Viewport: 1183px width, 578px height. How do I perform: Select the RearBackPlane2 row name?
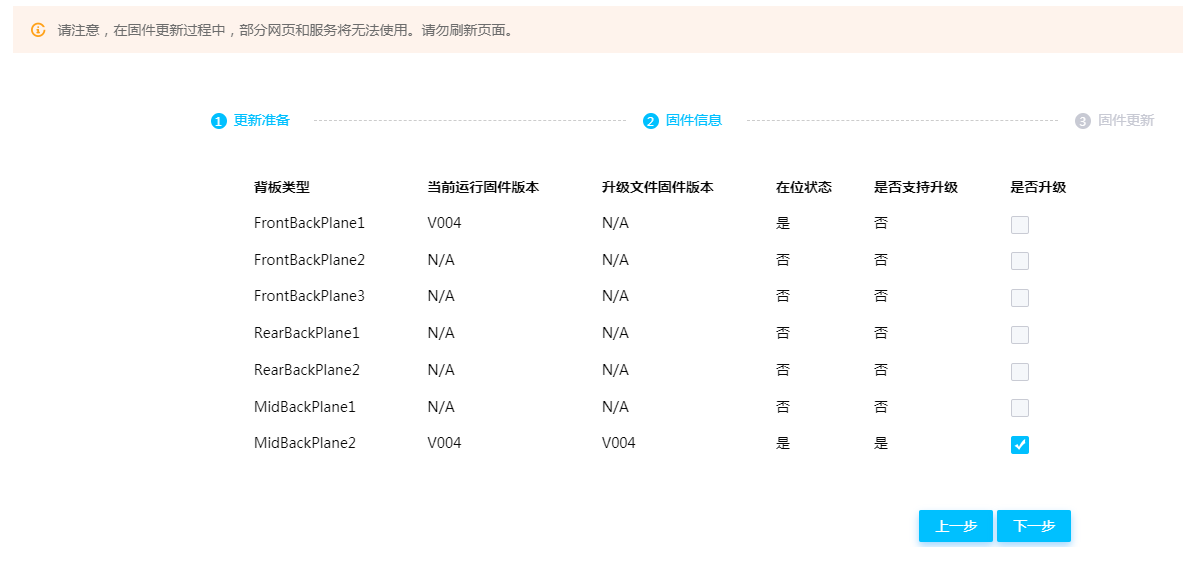pyautogui.click(x=307, y=370)
